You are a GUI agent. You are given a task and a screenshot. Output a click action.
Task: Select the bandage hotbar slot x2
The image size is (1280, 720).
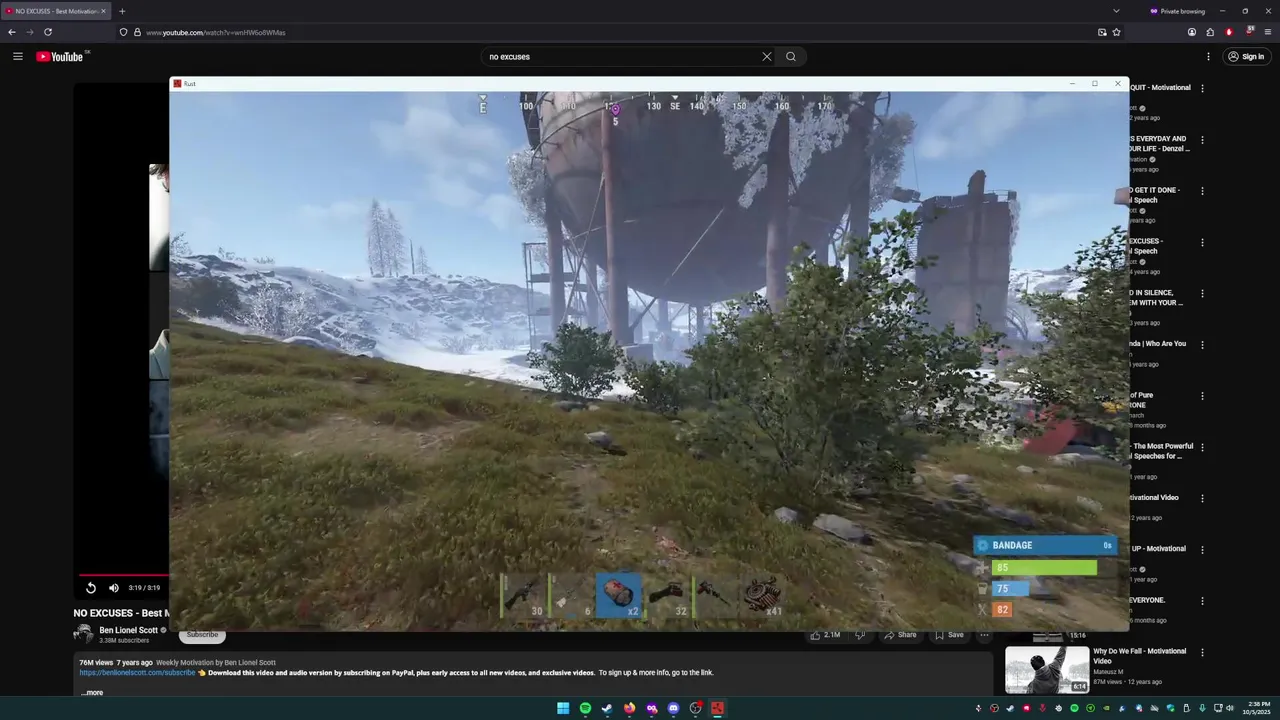pos(619,595)
